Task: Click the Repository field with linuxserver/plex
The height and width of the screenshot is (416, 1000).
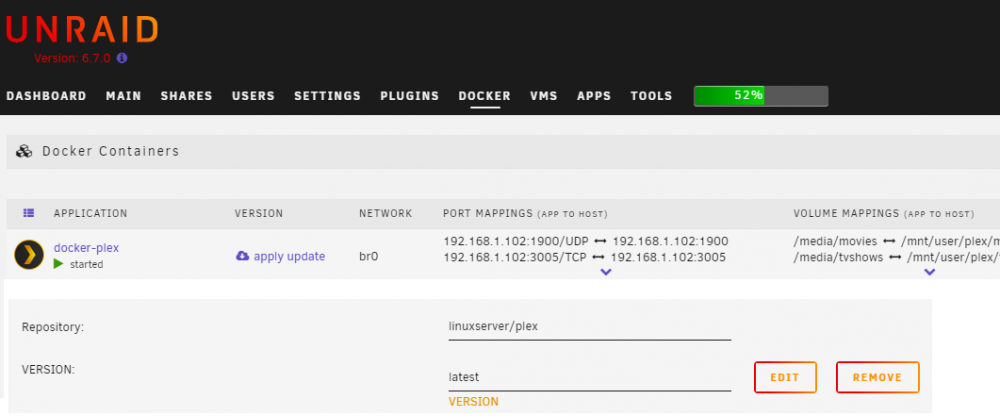Action: [x=589, y=327]
